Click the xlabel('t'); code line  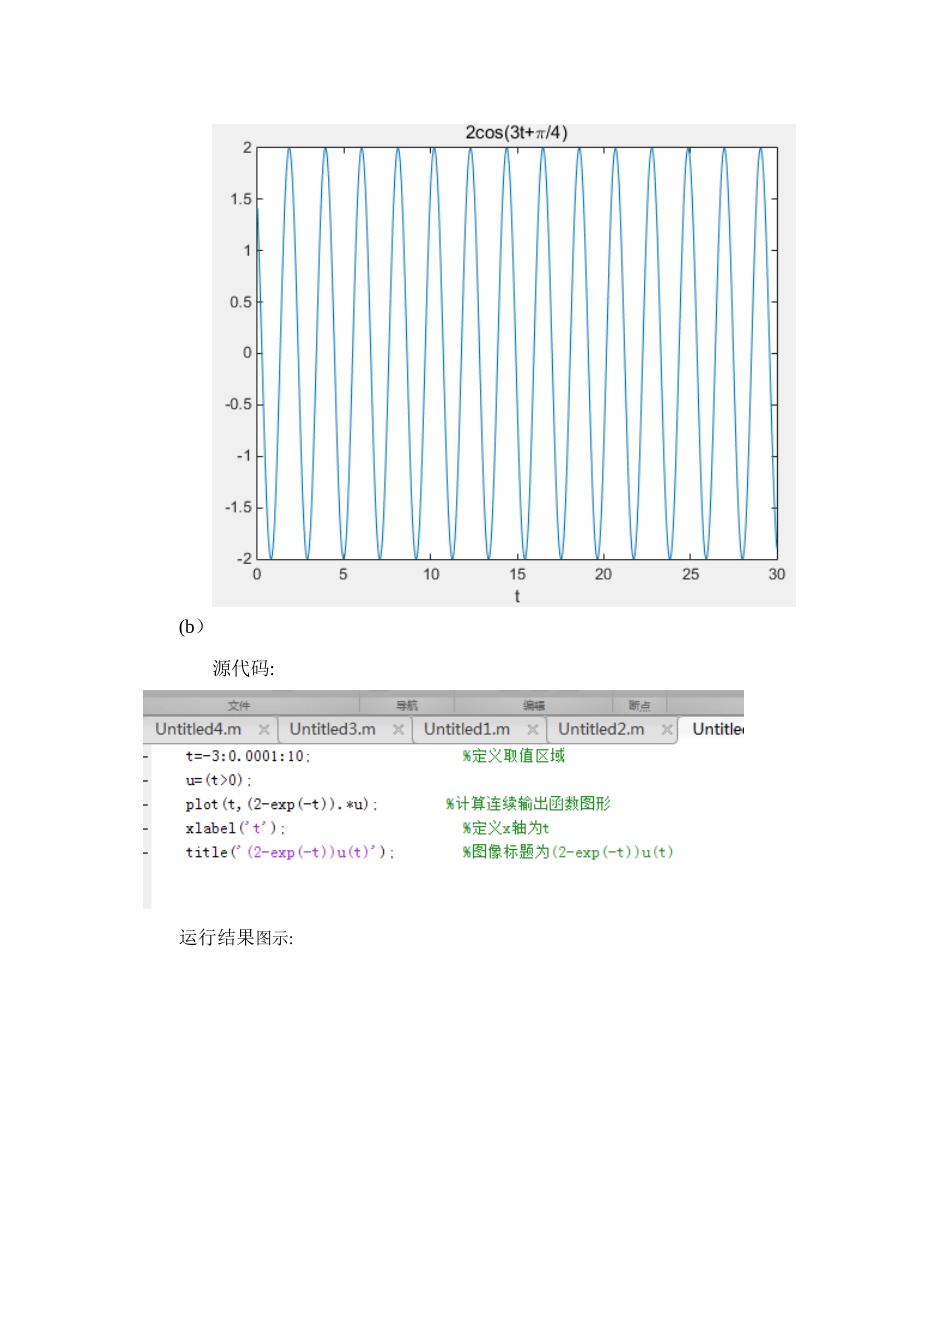[235, 828]
